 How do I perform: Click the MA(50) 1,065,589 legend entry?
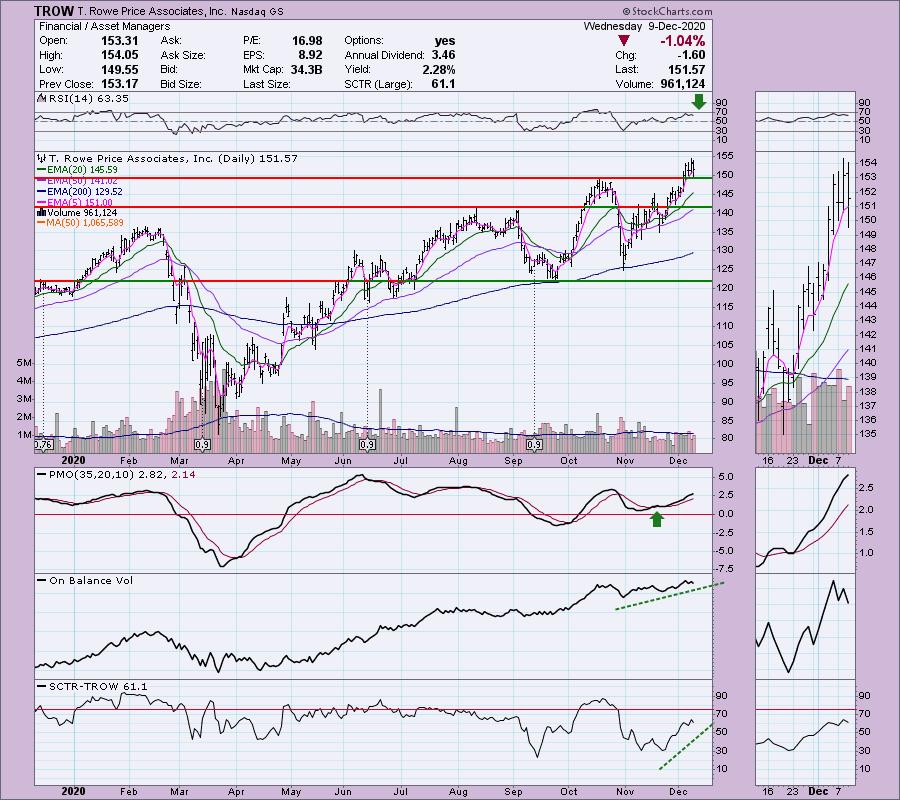pos(86,223)
